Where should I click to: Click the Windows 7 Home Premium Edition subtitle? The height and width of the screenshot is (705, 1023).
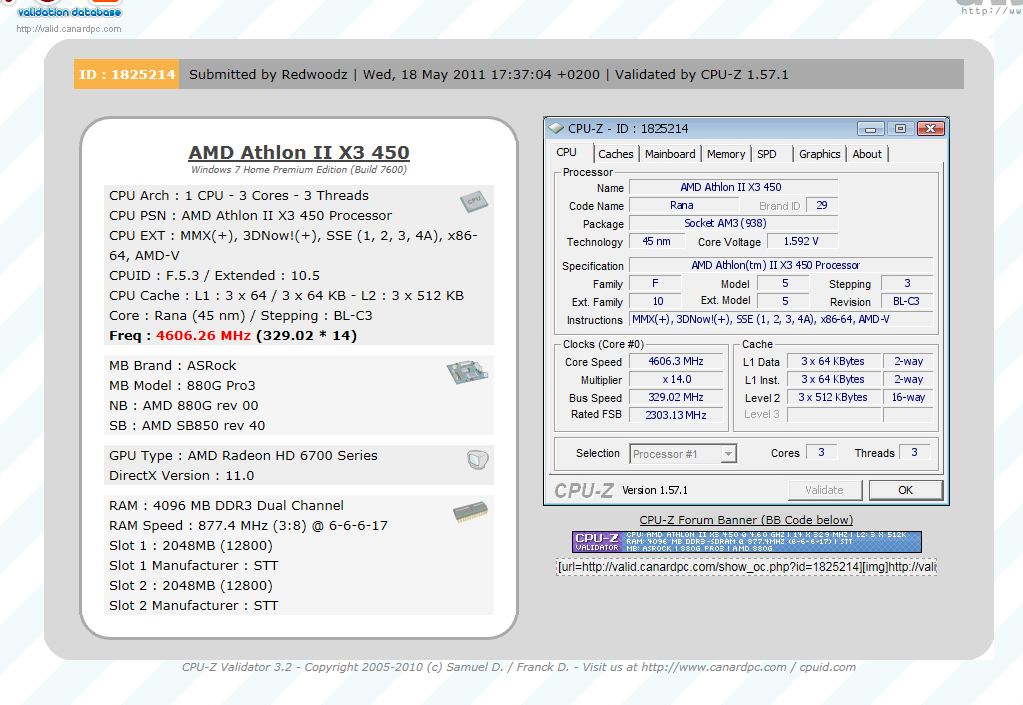pyautogui.click(x=299, y=170)
